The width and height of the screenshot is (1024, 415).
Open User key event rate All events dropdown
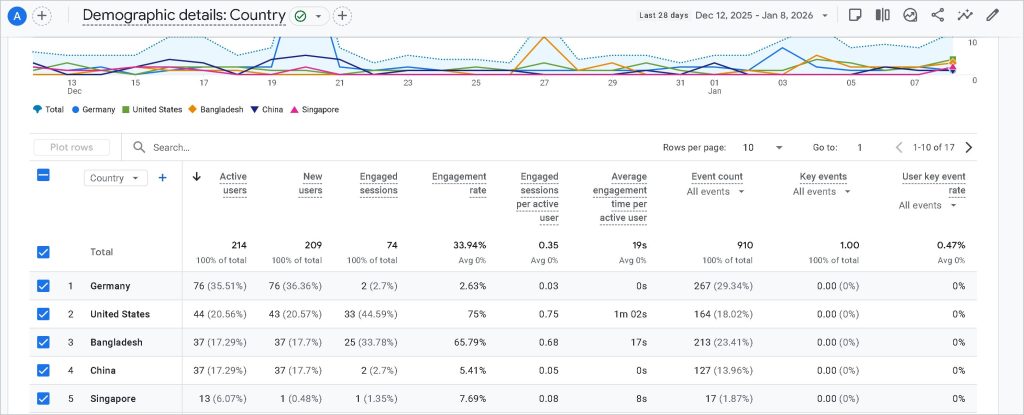click(x=928, y=205)
